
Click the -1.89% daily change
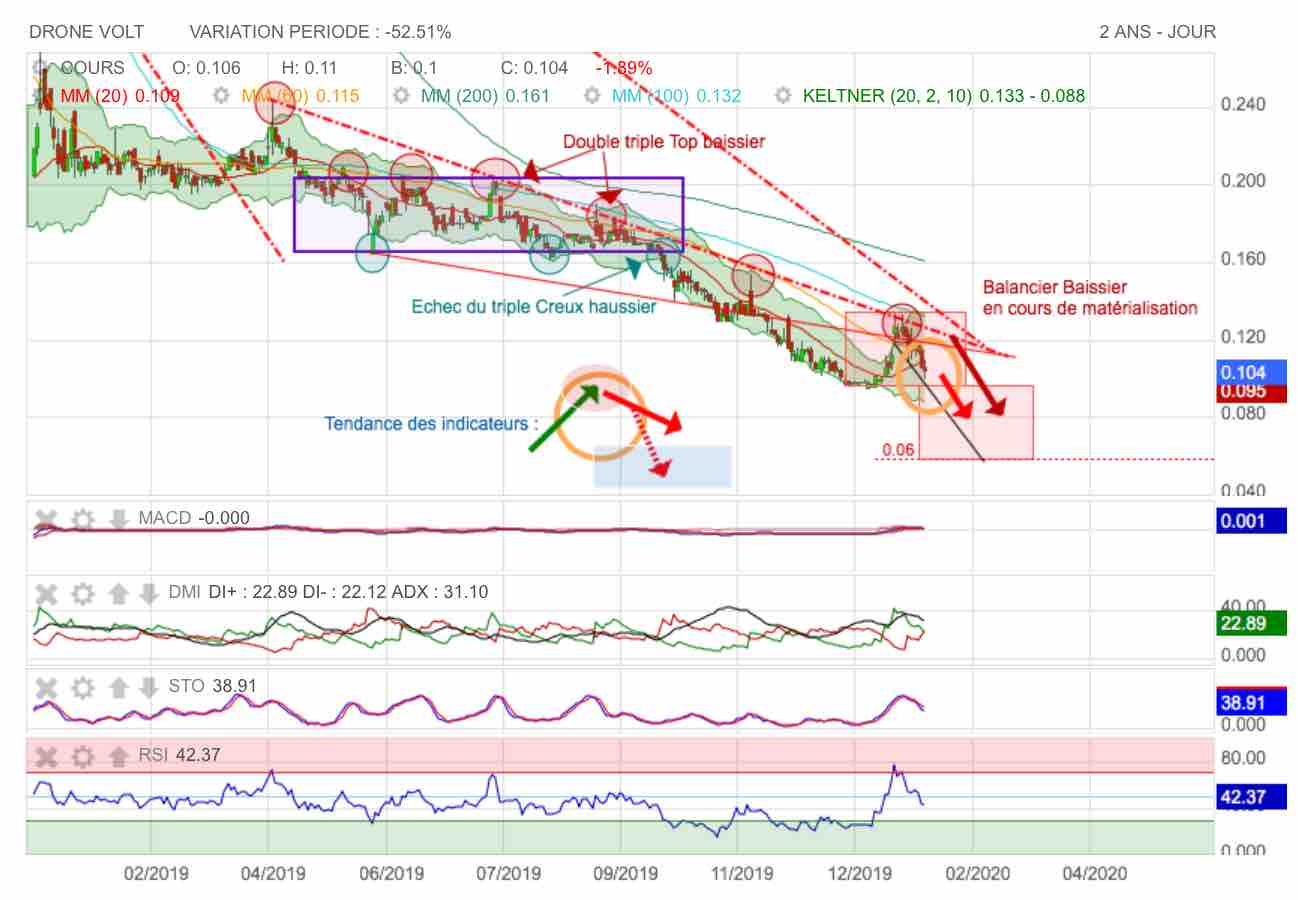click(x=624, y=68)
